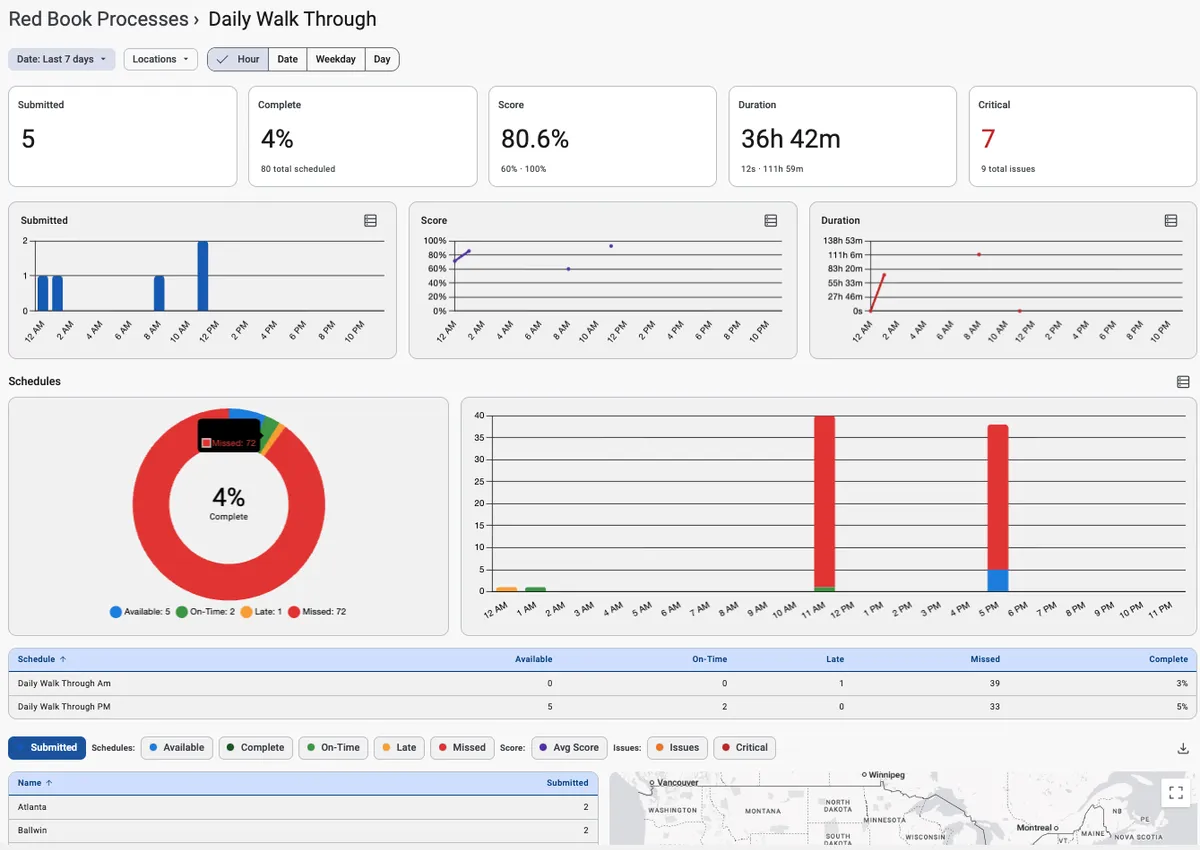Open the Locations dropdown

point(161,59)
